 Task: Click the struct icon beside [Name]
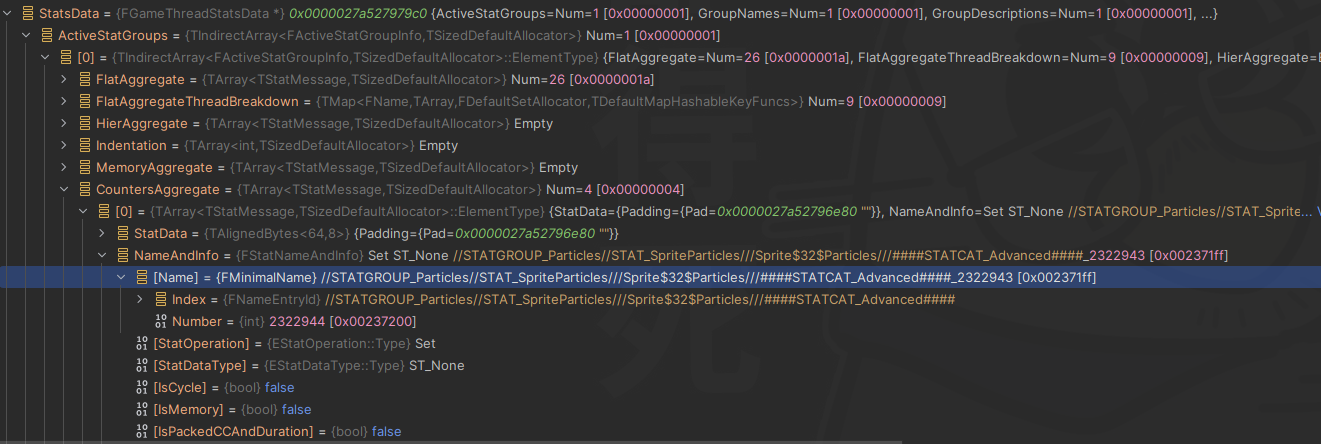(141, 278)
